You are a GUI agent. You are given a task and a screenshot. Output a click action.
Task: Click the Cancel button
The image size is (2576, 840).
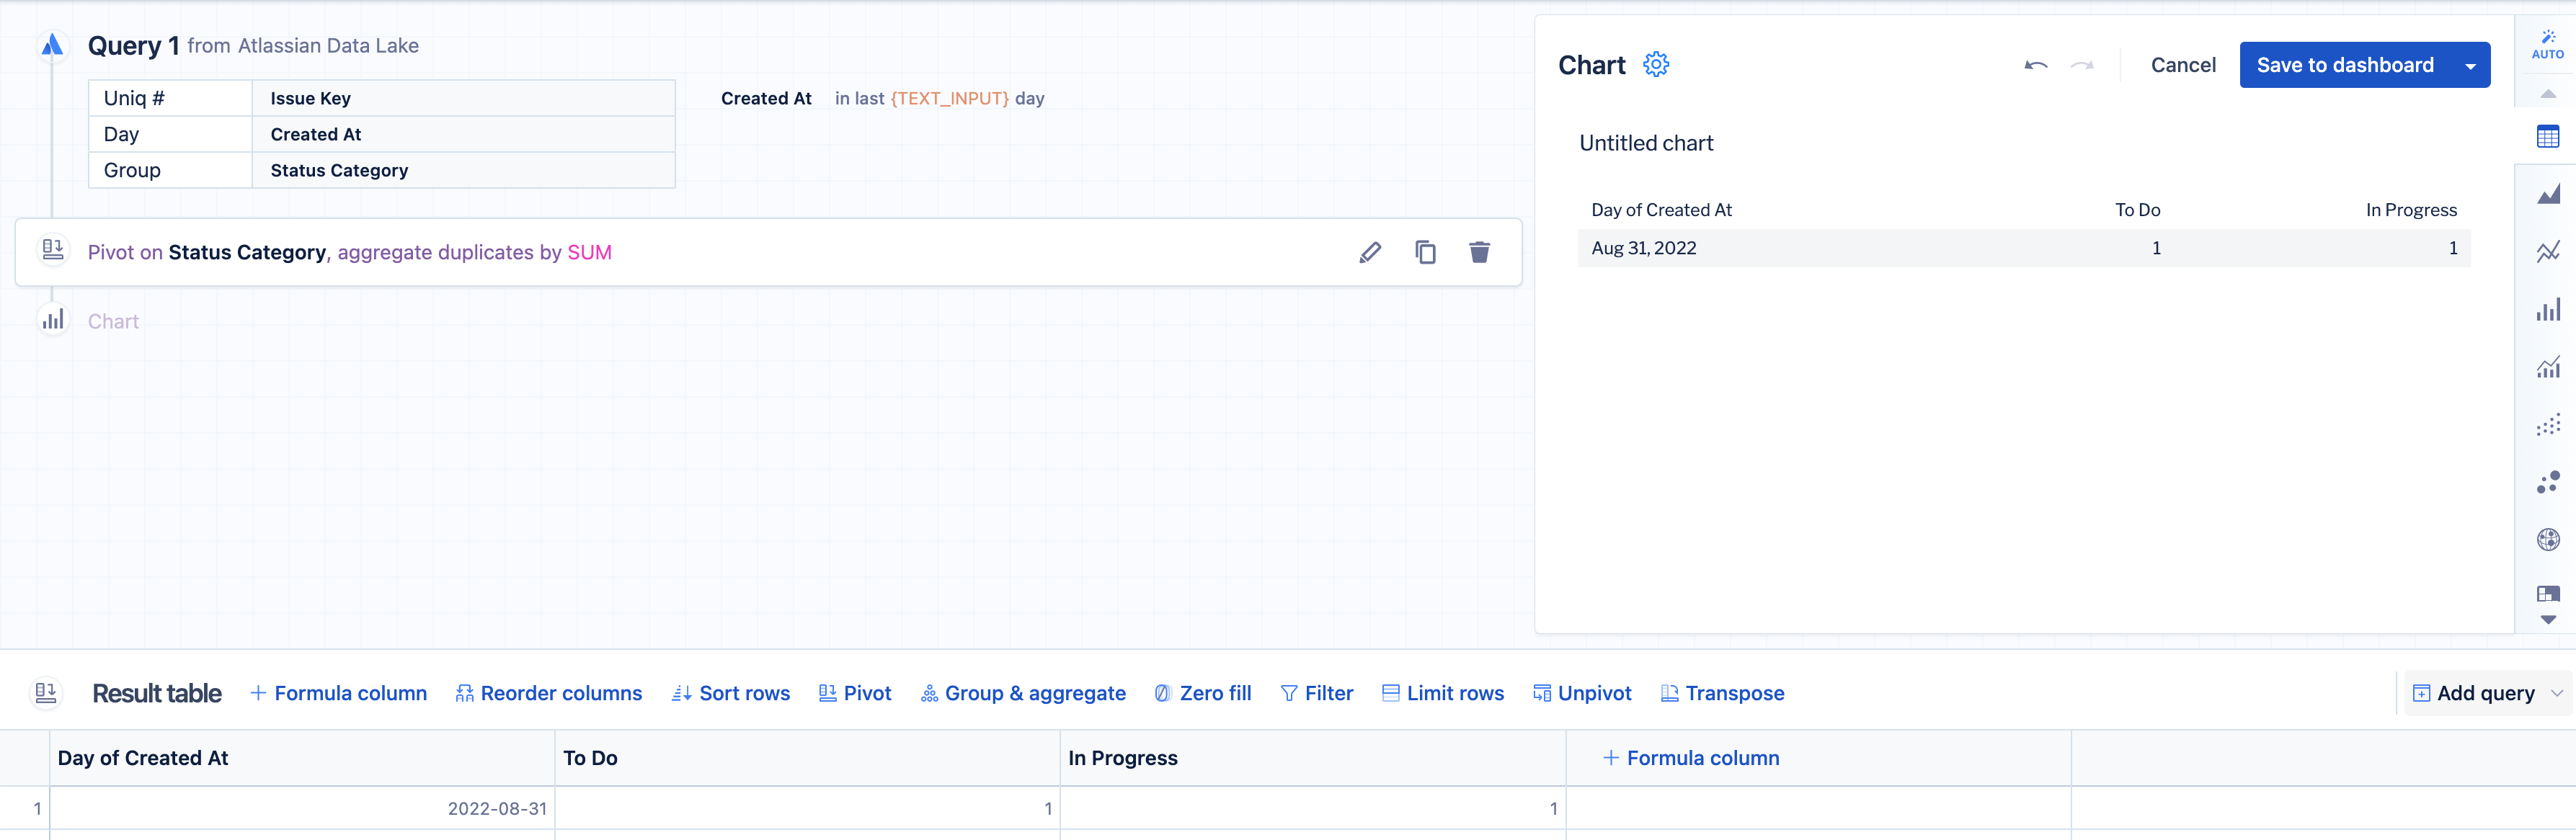(x=2182, y=65)
